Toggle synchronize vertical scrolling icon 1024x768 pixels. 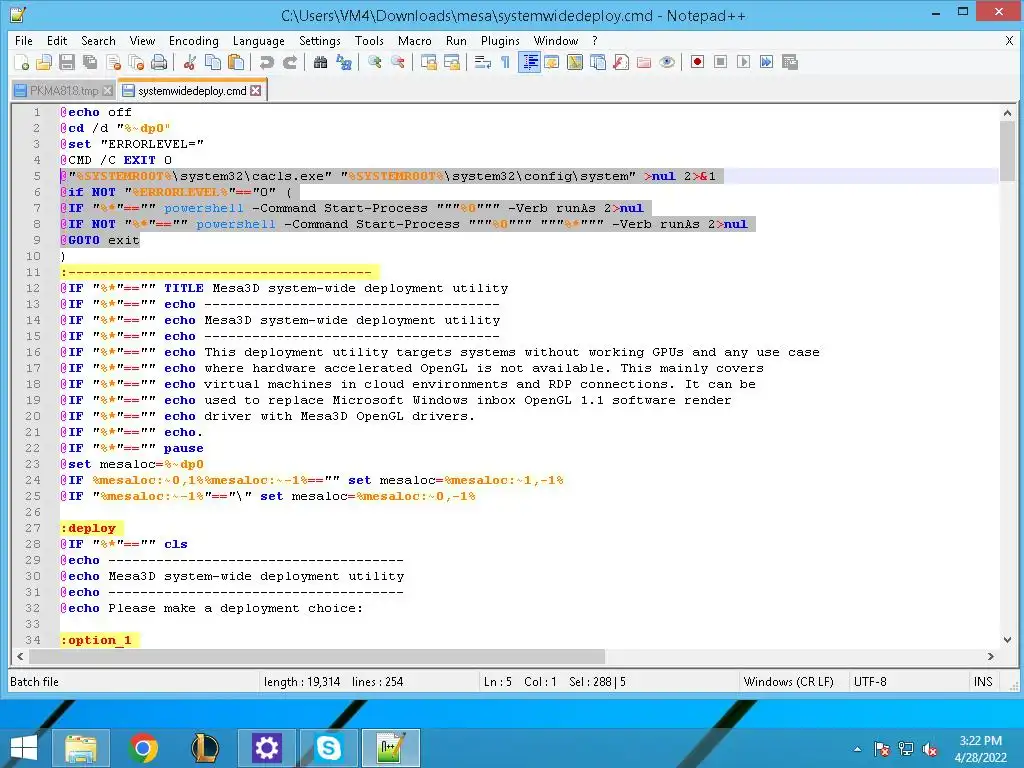[428, 62]
